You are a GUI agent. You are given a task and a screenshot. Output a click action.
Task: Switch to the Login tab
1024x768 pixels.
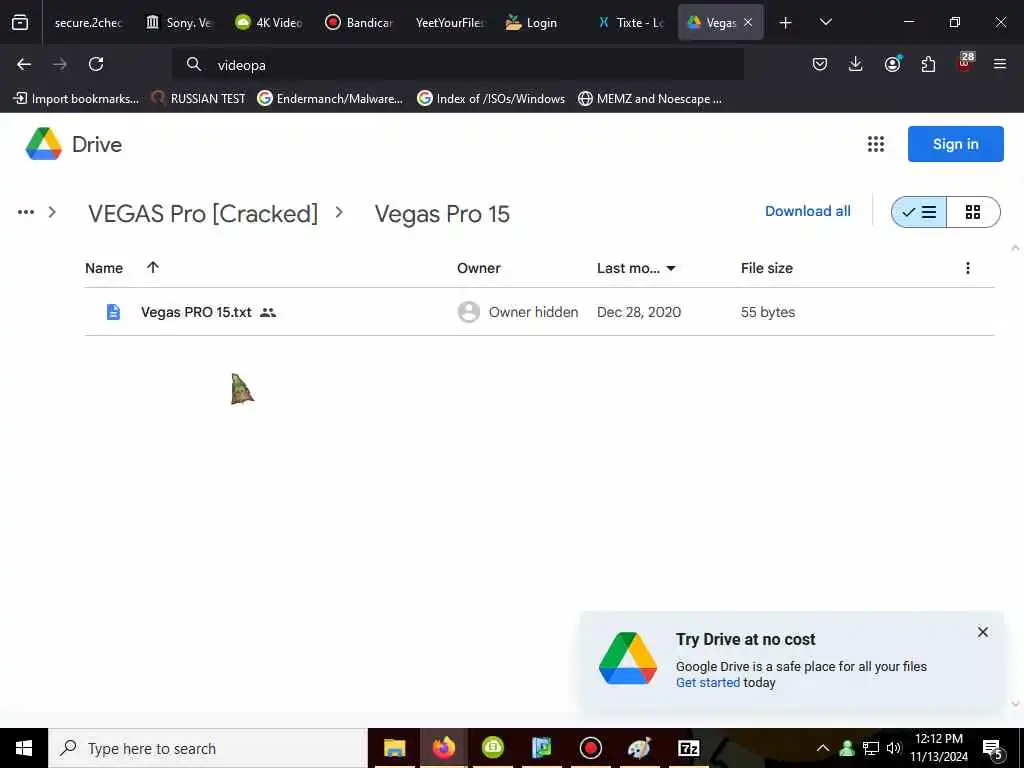540,23
